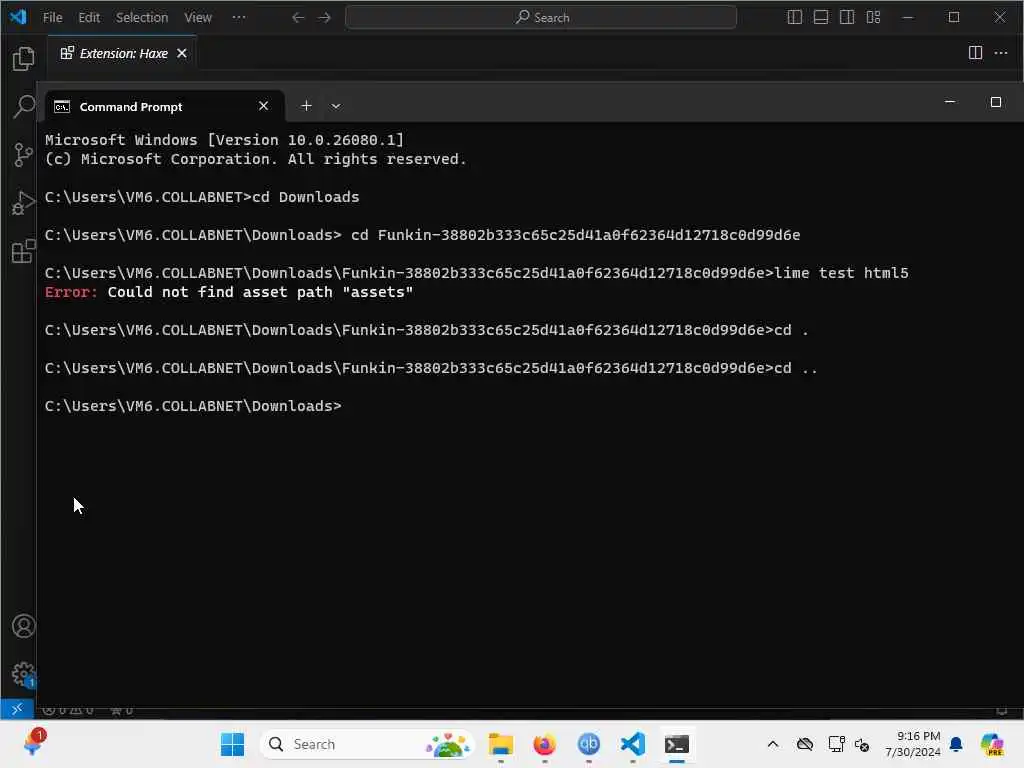
Task: Close the Command Prompt tab
Action: (263, 106)
